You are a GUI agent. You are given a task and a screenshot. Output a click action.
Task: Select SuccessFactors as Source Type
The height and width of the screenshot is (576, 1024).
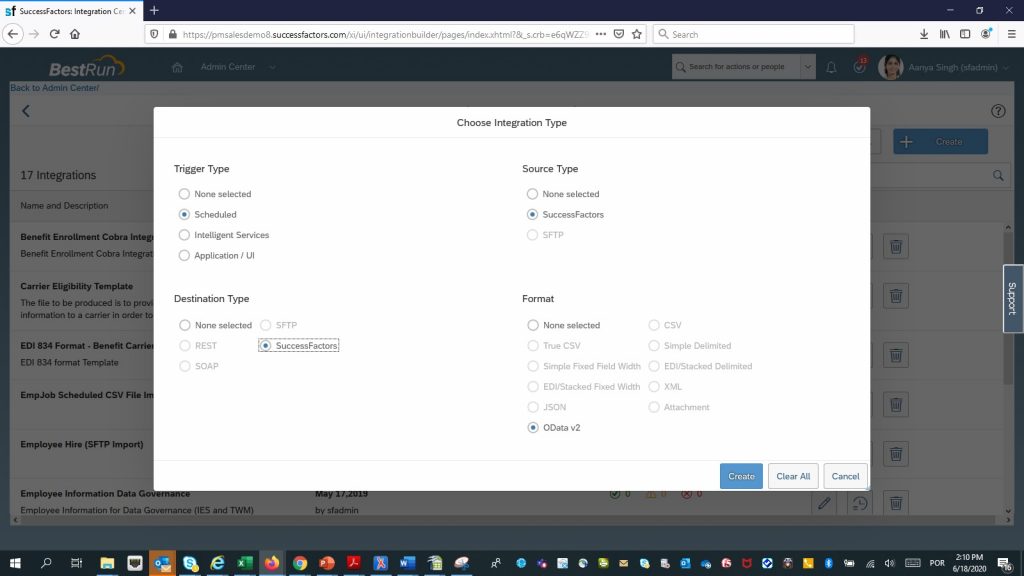tap(532, 214)
